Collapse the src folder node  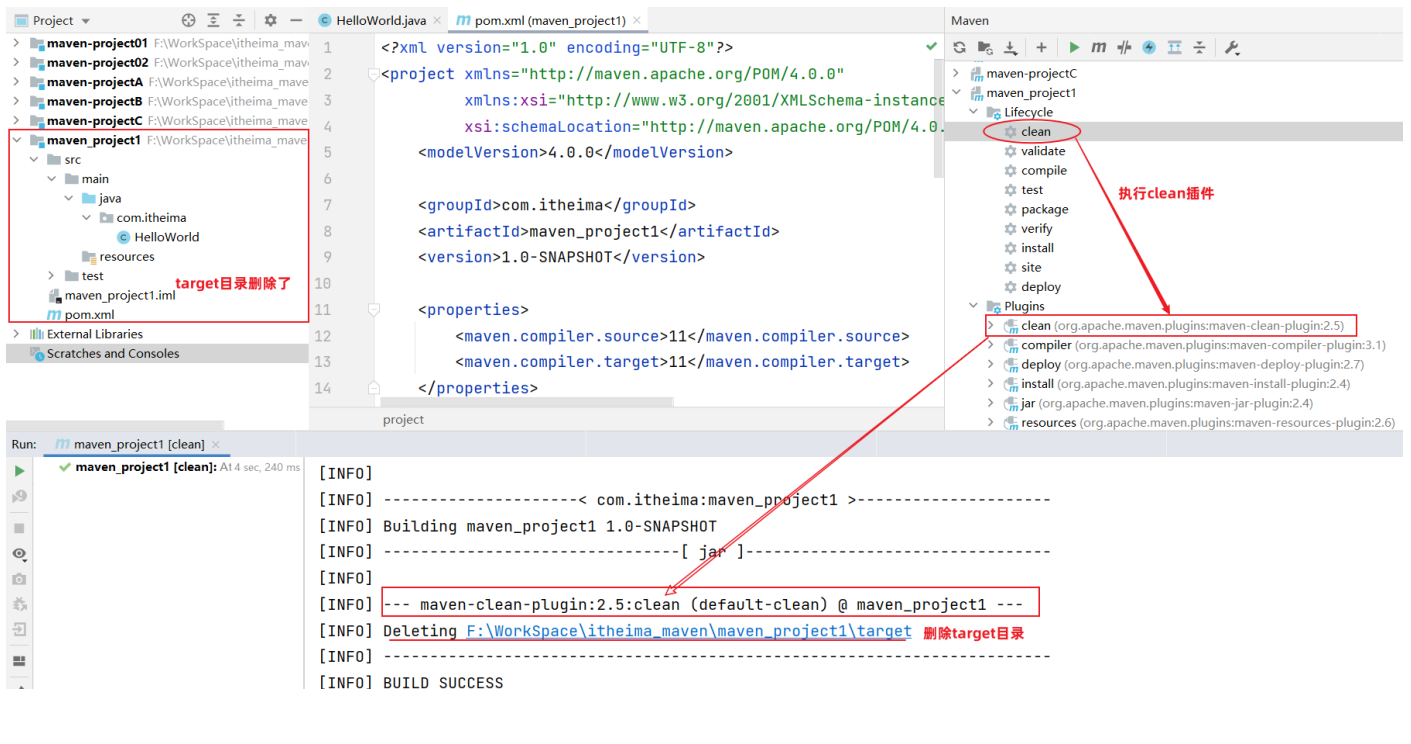(x=34, y=159)
